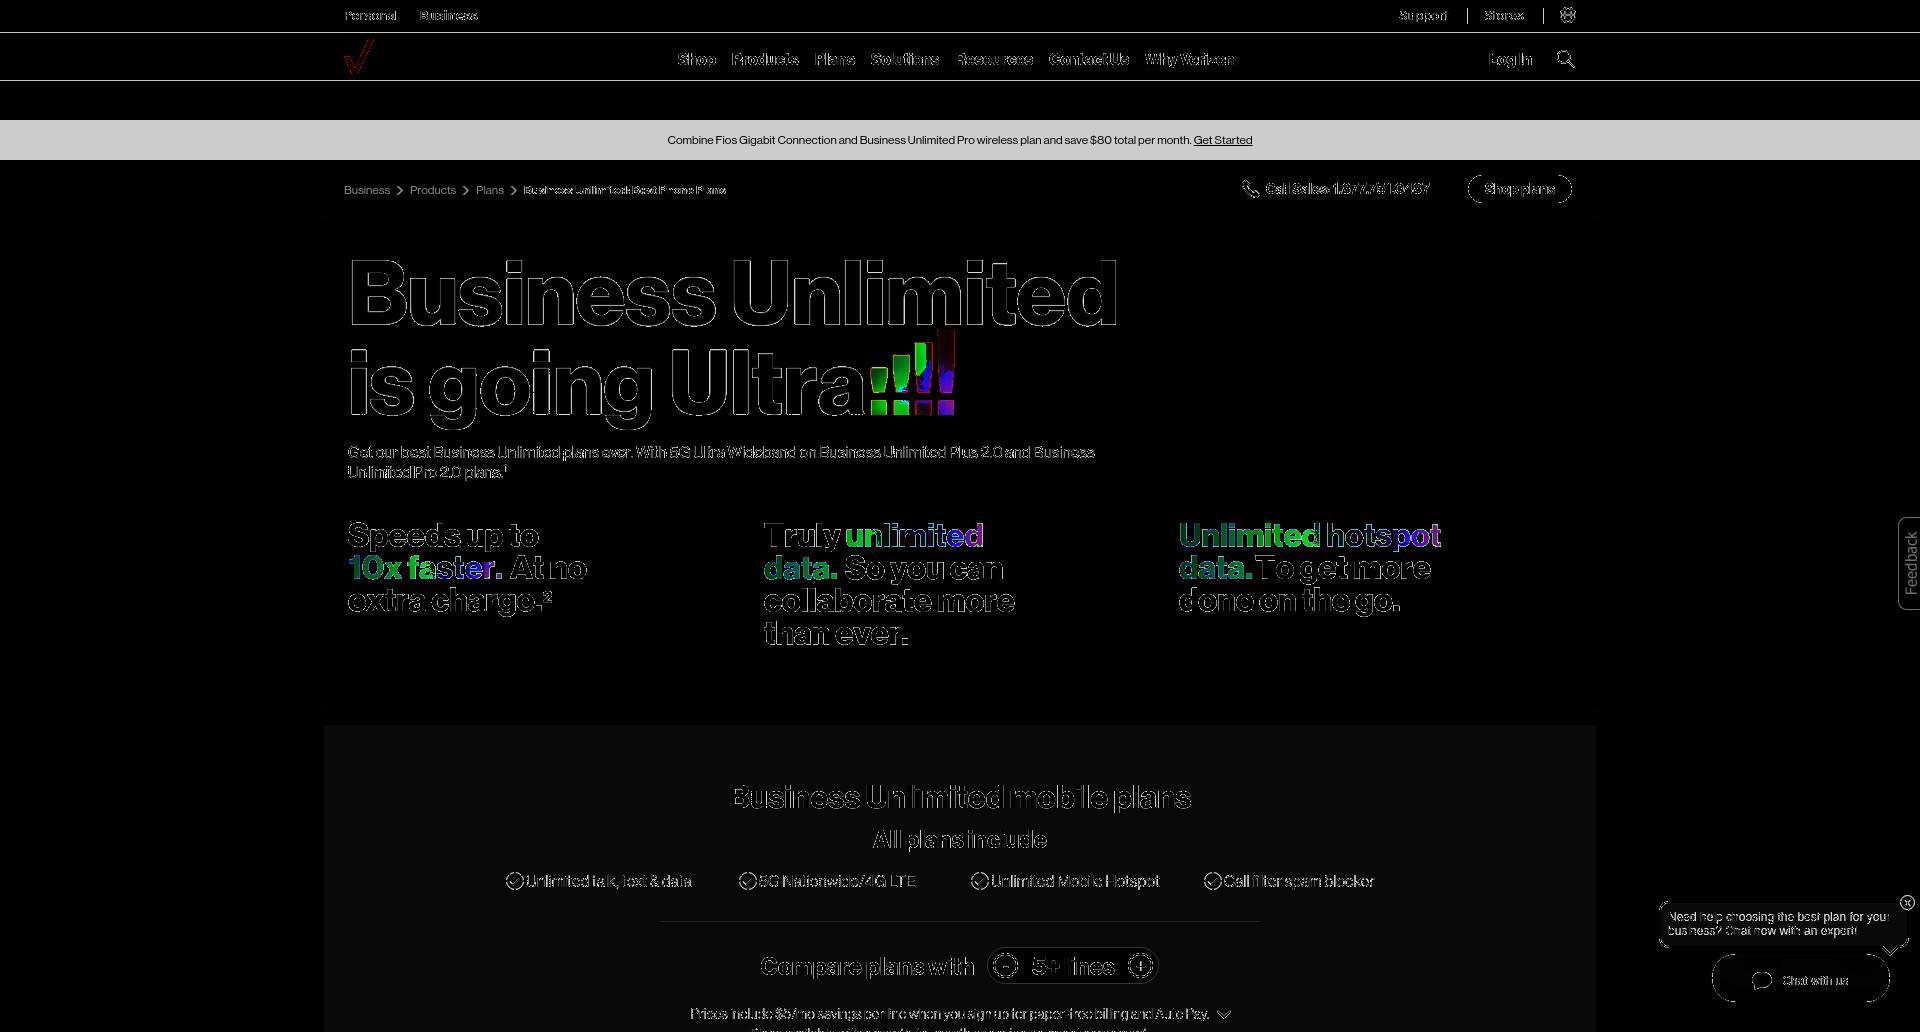
Task: Click the Call Sales phone number
Action: coord(1348,189)
